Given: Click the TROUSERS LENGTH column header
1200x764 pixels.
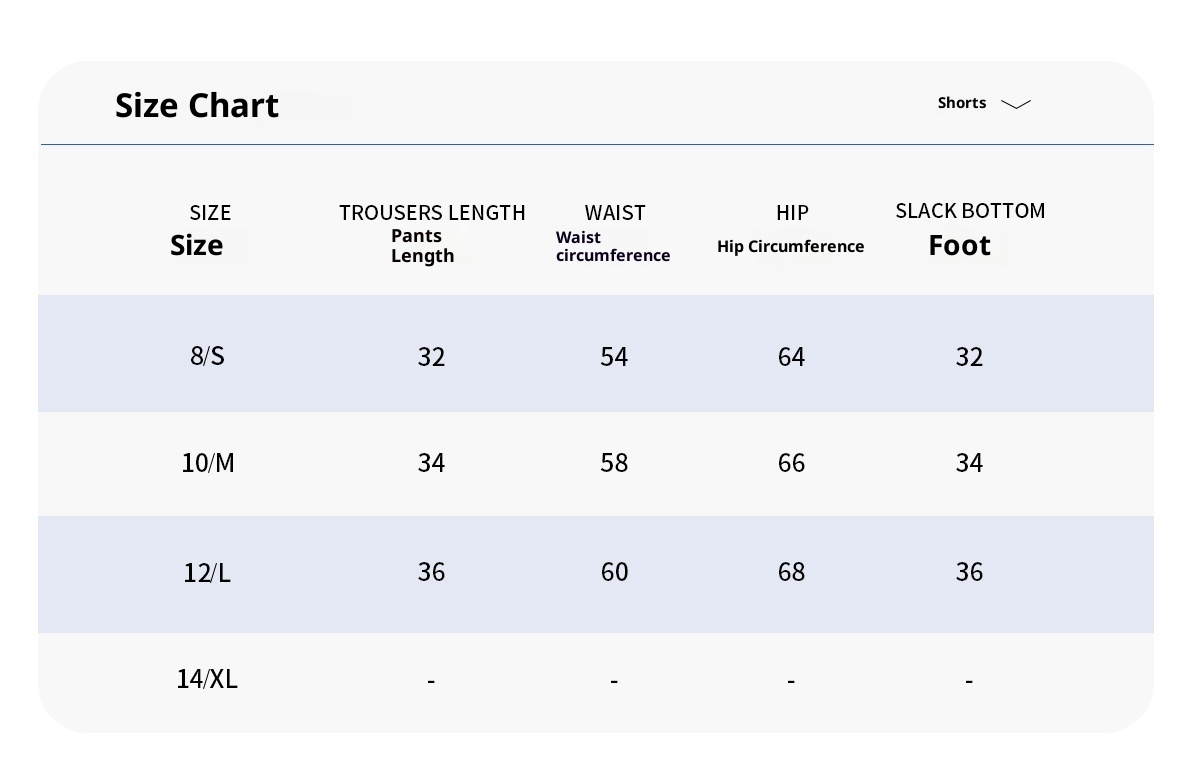Looking at the screenshot, I should 432,212.
